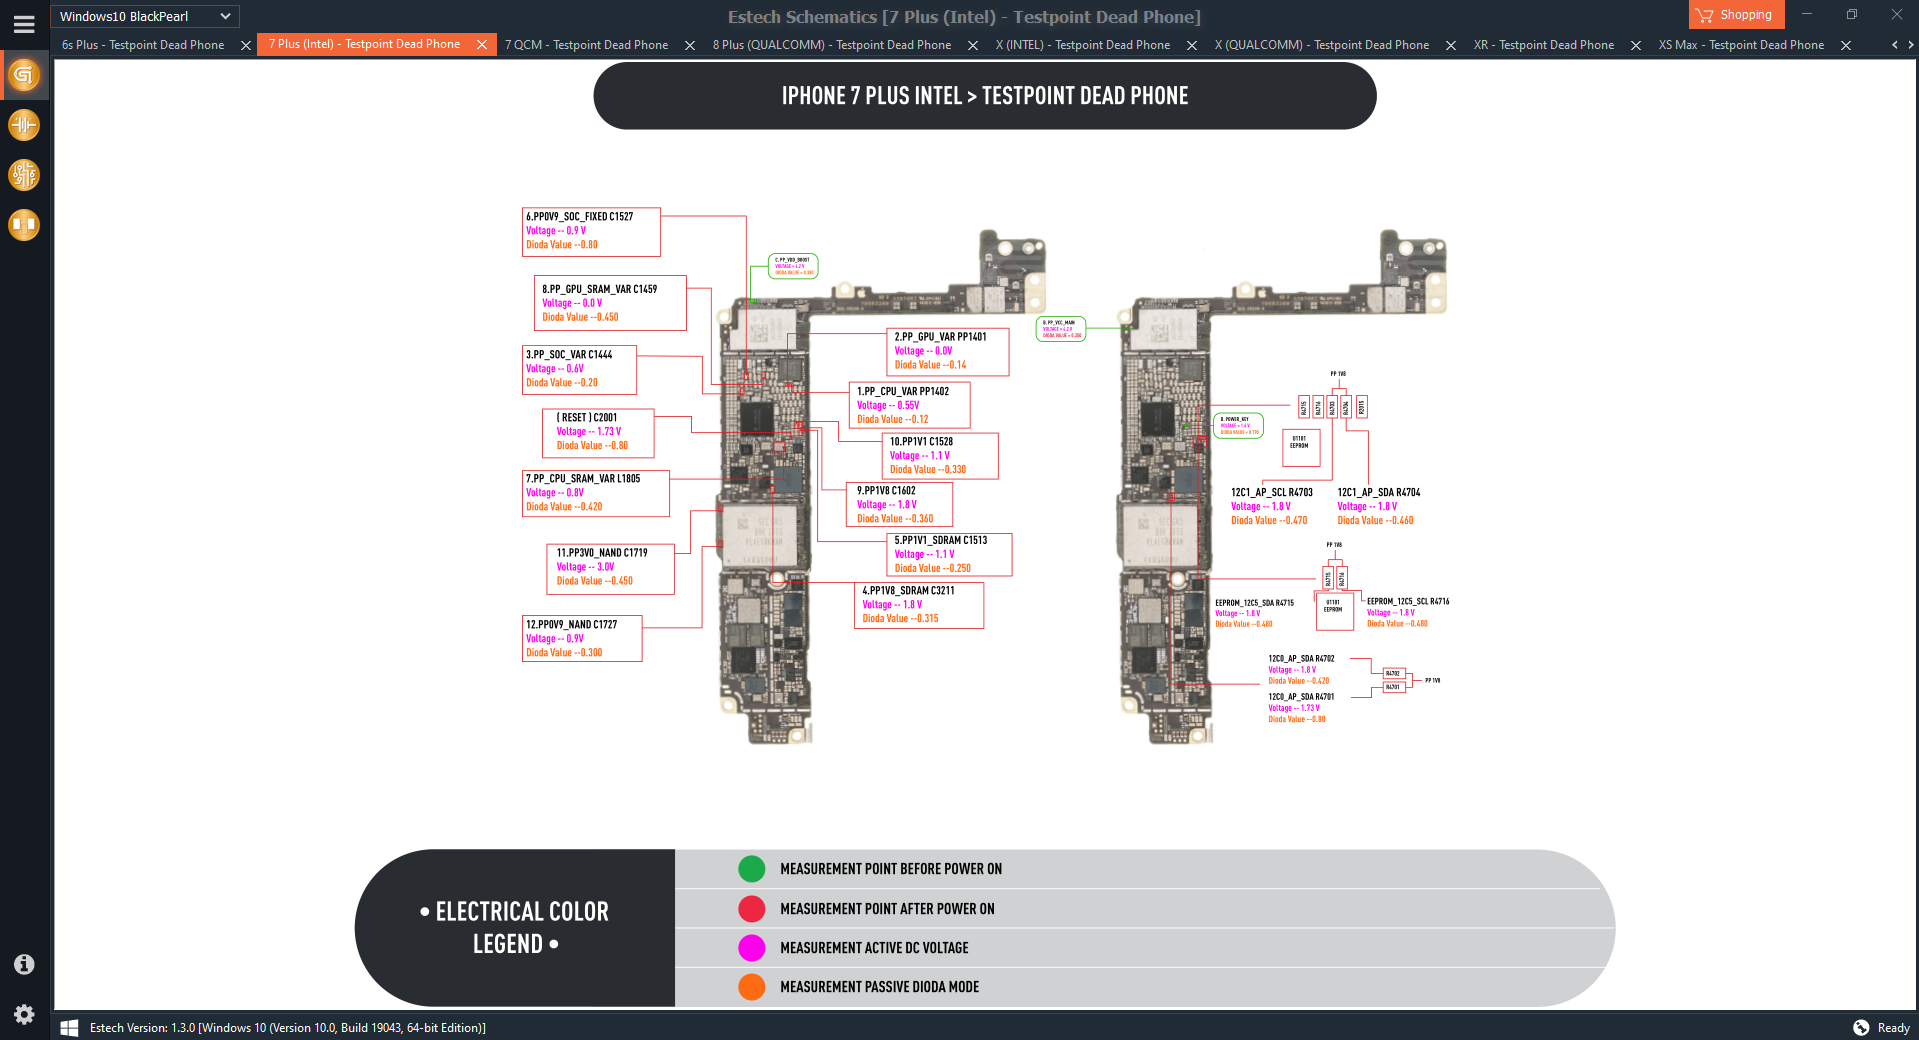
Task: Switch to 7 QCM Testpoint Dead Phone tab
Action: (586, 45)
